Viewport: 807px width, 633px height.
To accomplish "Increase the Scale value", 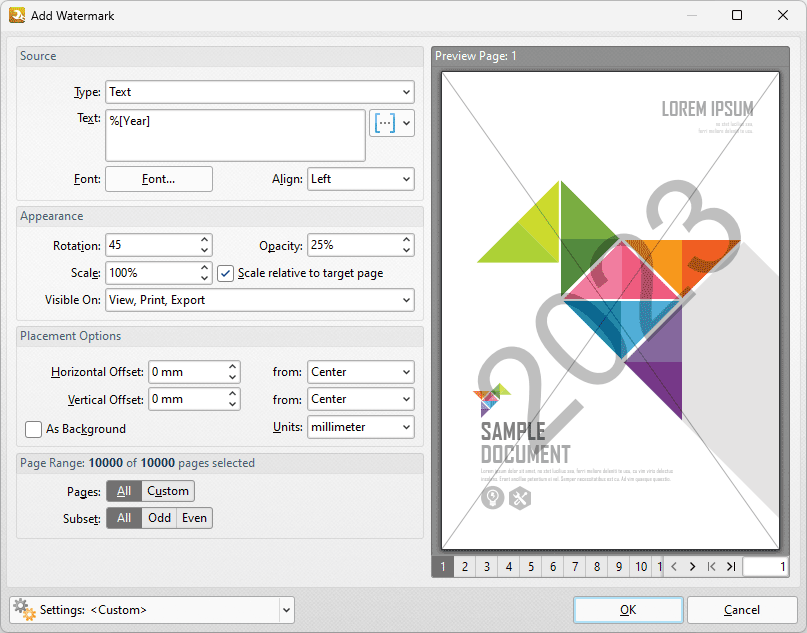I will (x=204, y=268).
